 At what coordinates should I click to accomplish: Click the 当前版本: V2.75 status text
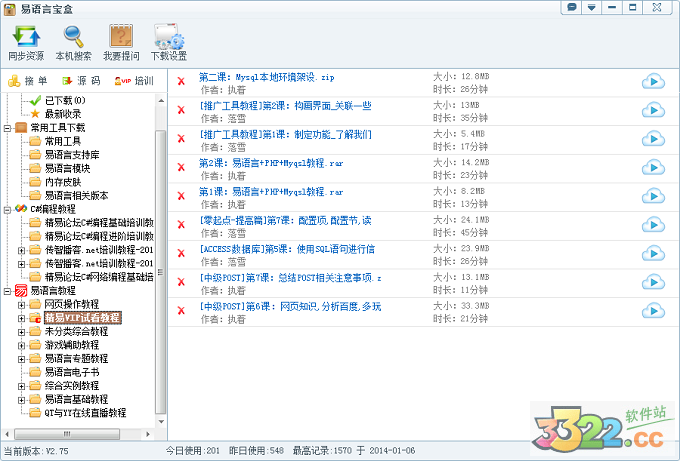pyautogui.click(x=36, y=451)
